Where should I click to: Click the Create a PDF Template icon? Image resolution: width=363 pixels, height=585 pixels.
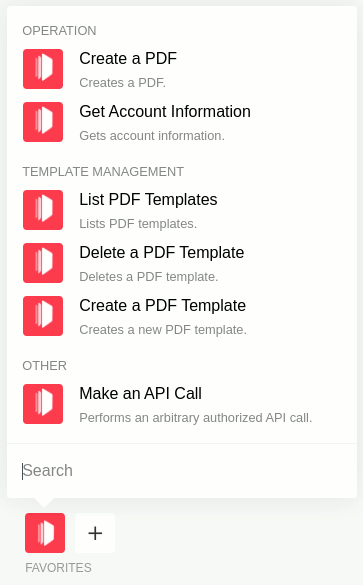coord(43,316)
